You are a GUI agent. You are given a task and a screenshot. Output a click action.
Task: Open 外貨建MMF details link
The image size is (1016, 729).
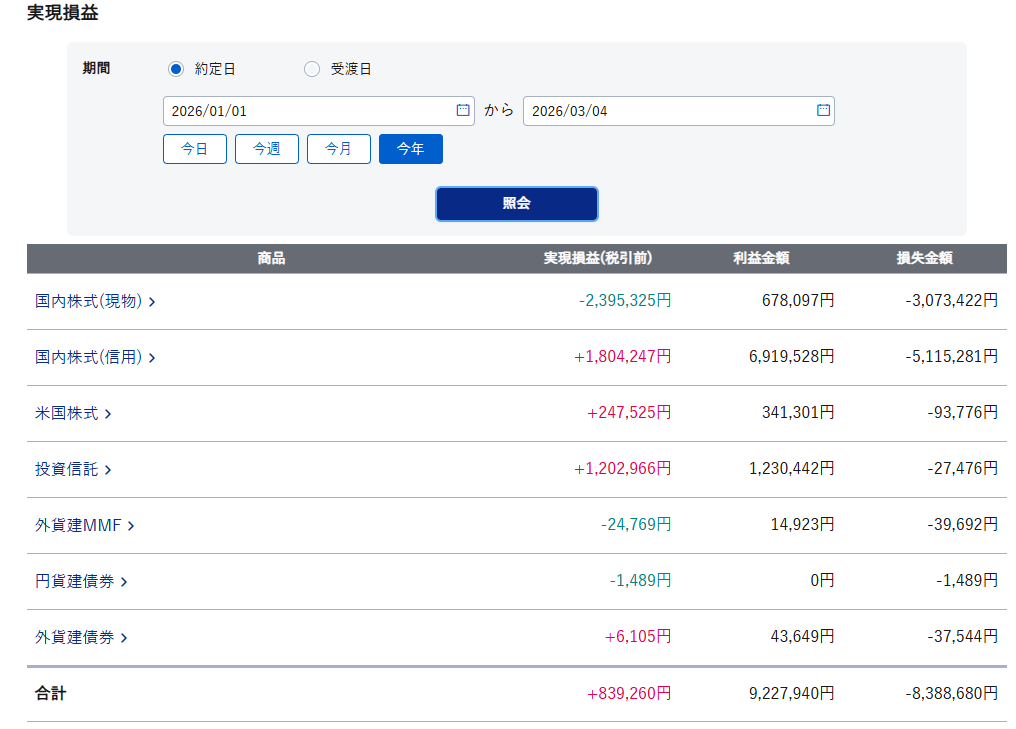pyautogui.click(x=78, y=525)
